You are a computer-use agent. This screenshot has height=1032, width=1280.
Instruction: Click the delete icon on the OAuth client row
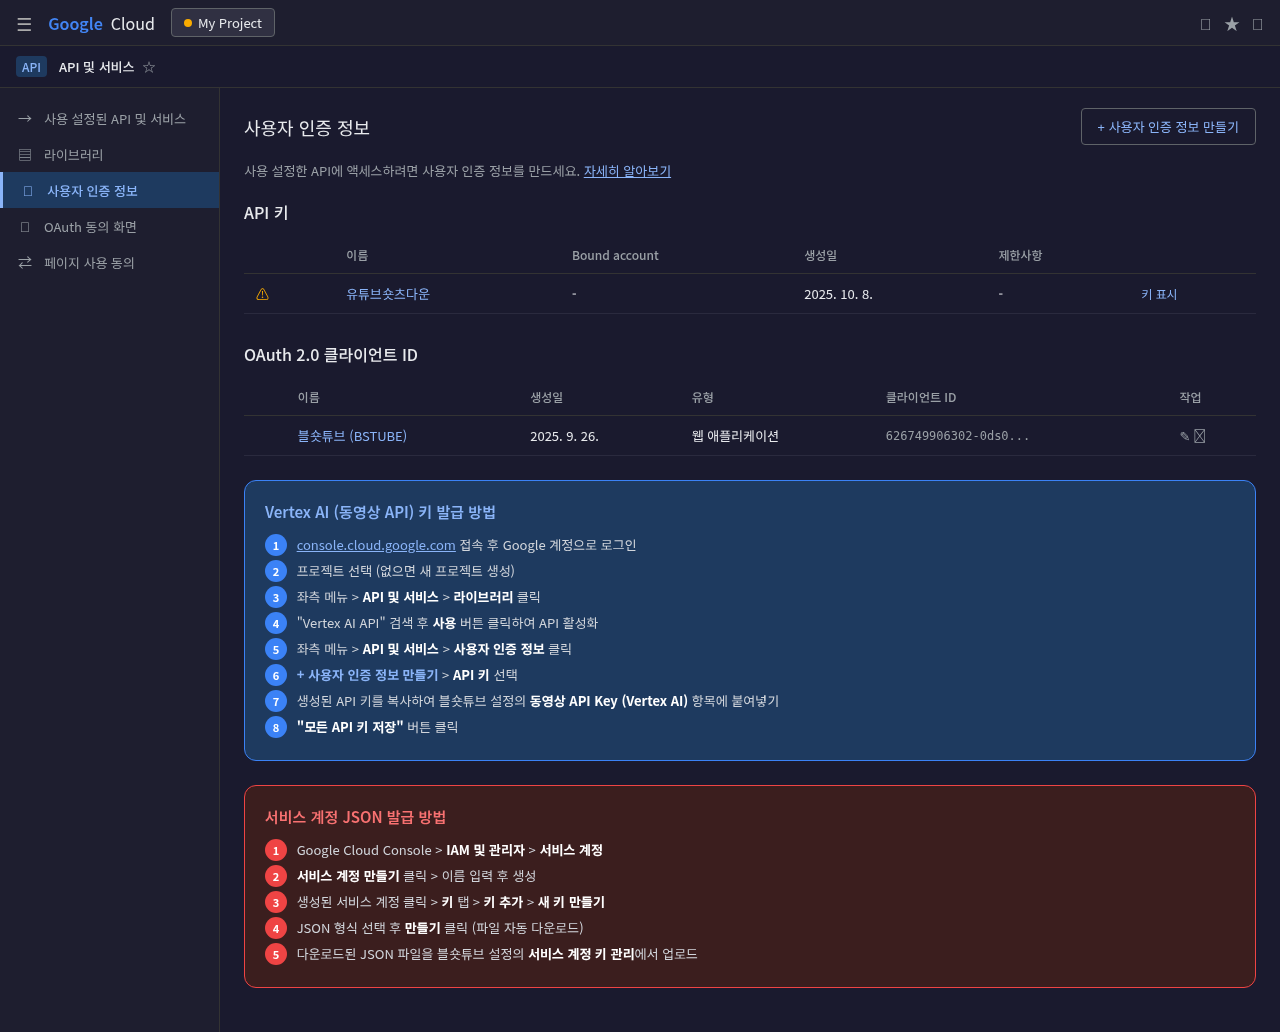[x=1200, y=435]
